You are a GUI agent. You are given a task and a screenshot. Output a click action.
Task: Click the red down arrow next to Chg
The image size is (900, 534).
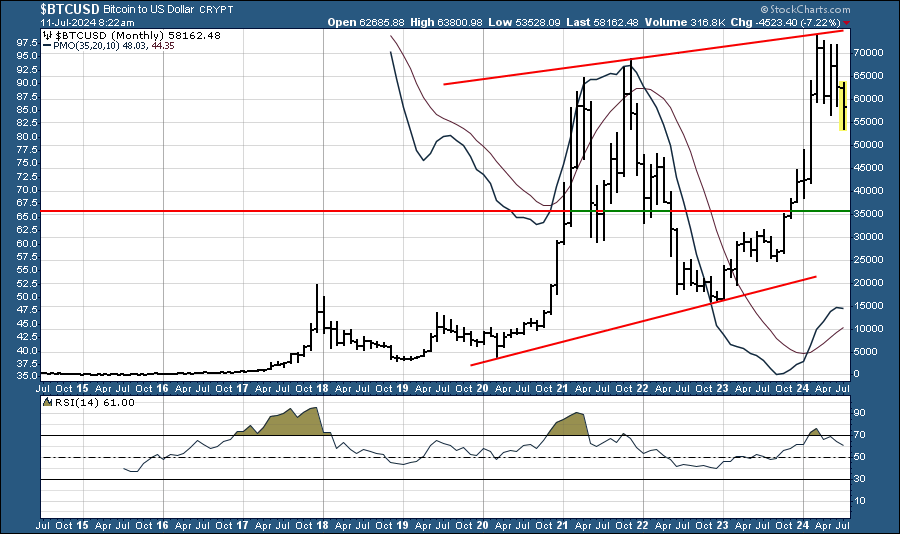(x=847, y=21)
